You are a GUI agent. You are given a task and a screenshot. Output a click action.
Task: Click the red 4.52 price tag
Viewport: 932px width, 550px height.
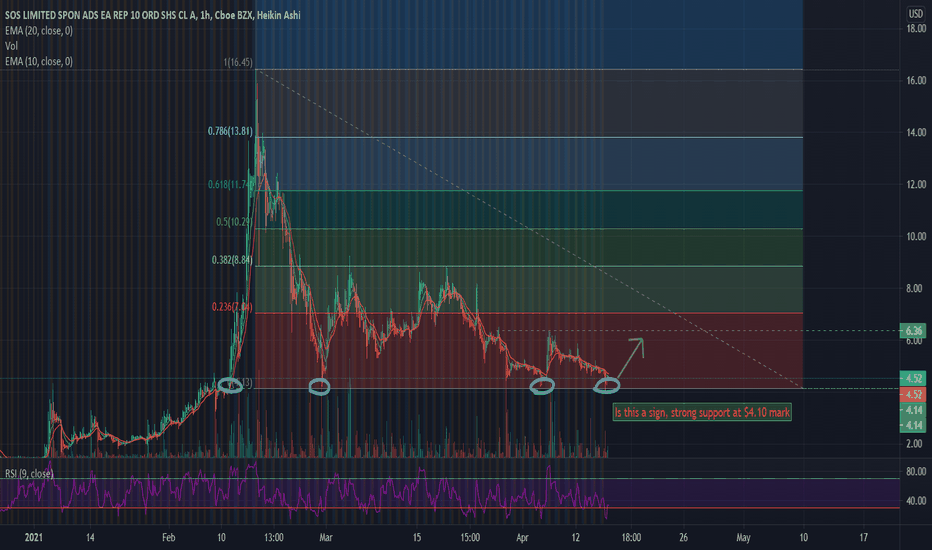point(913,394)
